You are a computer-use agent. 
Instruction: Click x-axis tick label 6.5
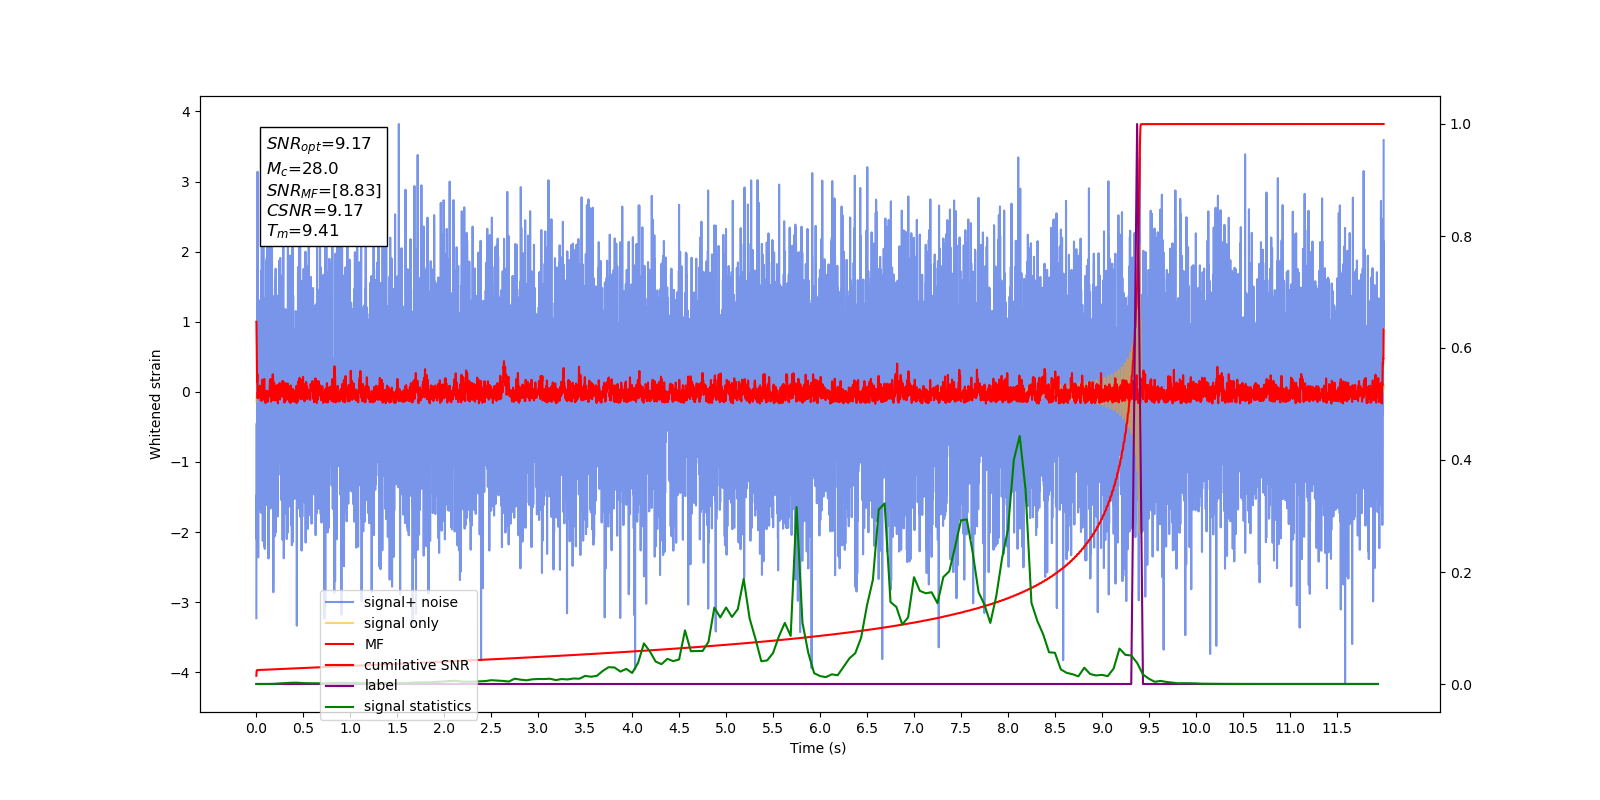[867, 728]
